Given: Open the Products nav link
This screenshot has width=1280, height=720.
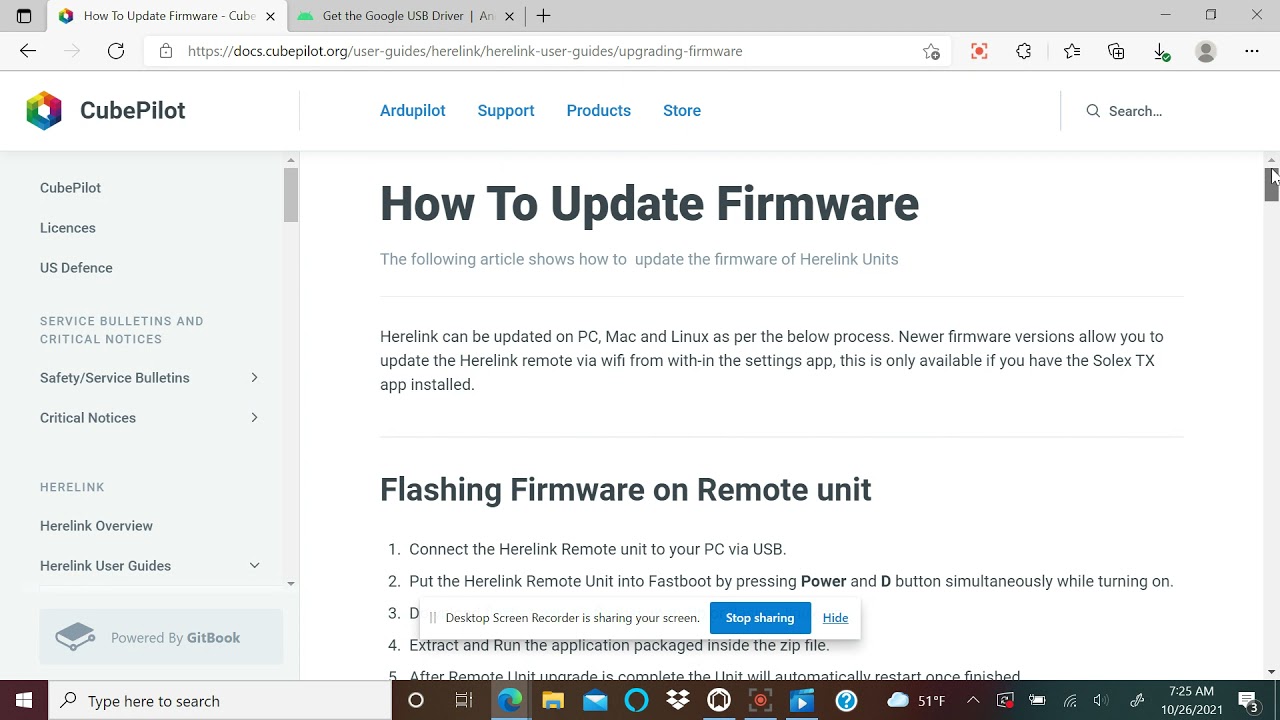Looking at the screenshot, I should click(x=598, y=111).
